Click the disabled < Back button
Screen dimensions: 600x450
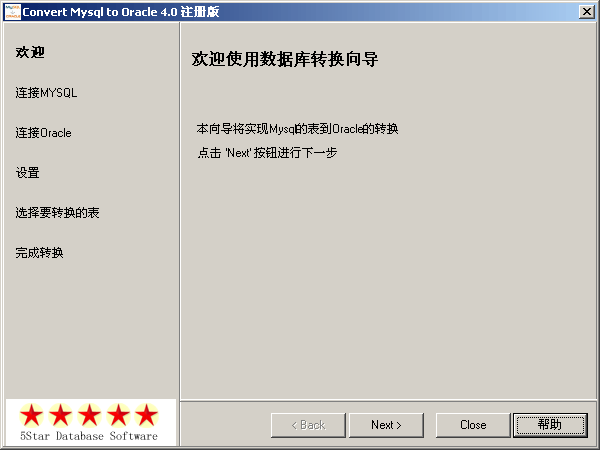click(308, 425)
